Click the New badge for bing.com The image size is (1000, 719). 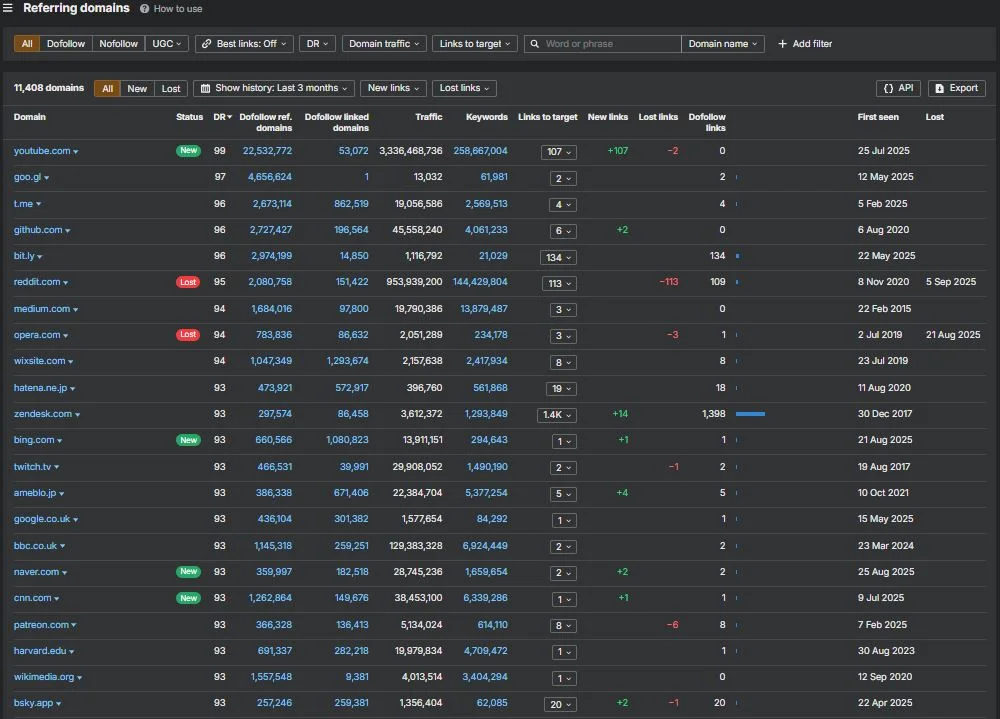point(188,440)
